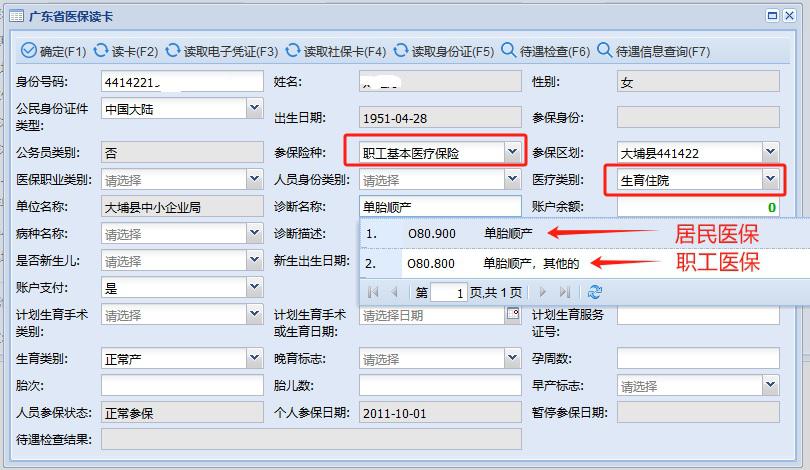Screen dimensions: 810x470
Task: Expand the 医疗类别 dropdown
Action: point(769,180)
